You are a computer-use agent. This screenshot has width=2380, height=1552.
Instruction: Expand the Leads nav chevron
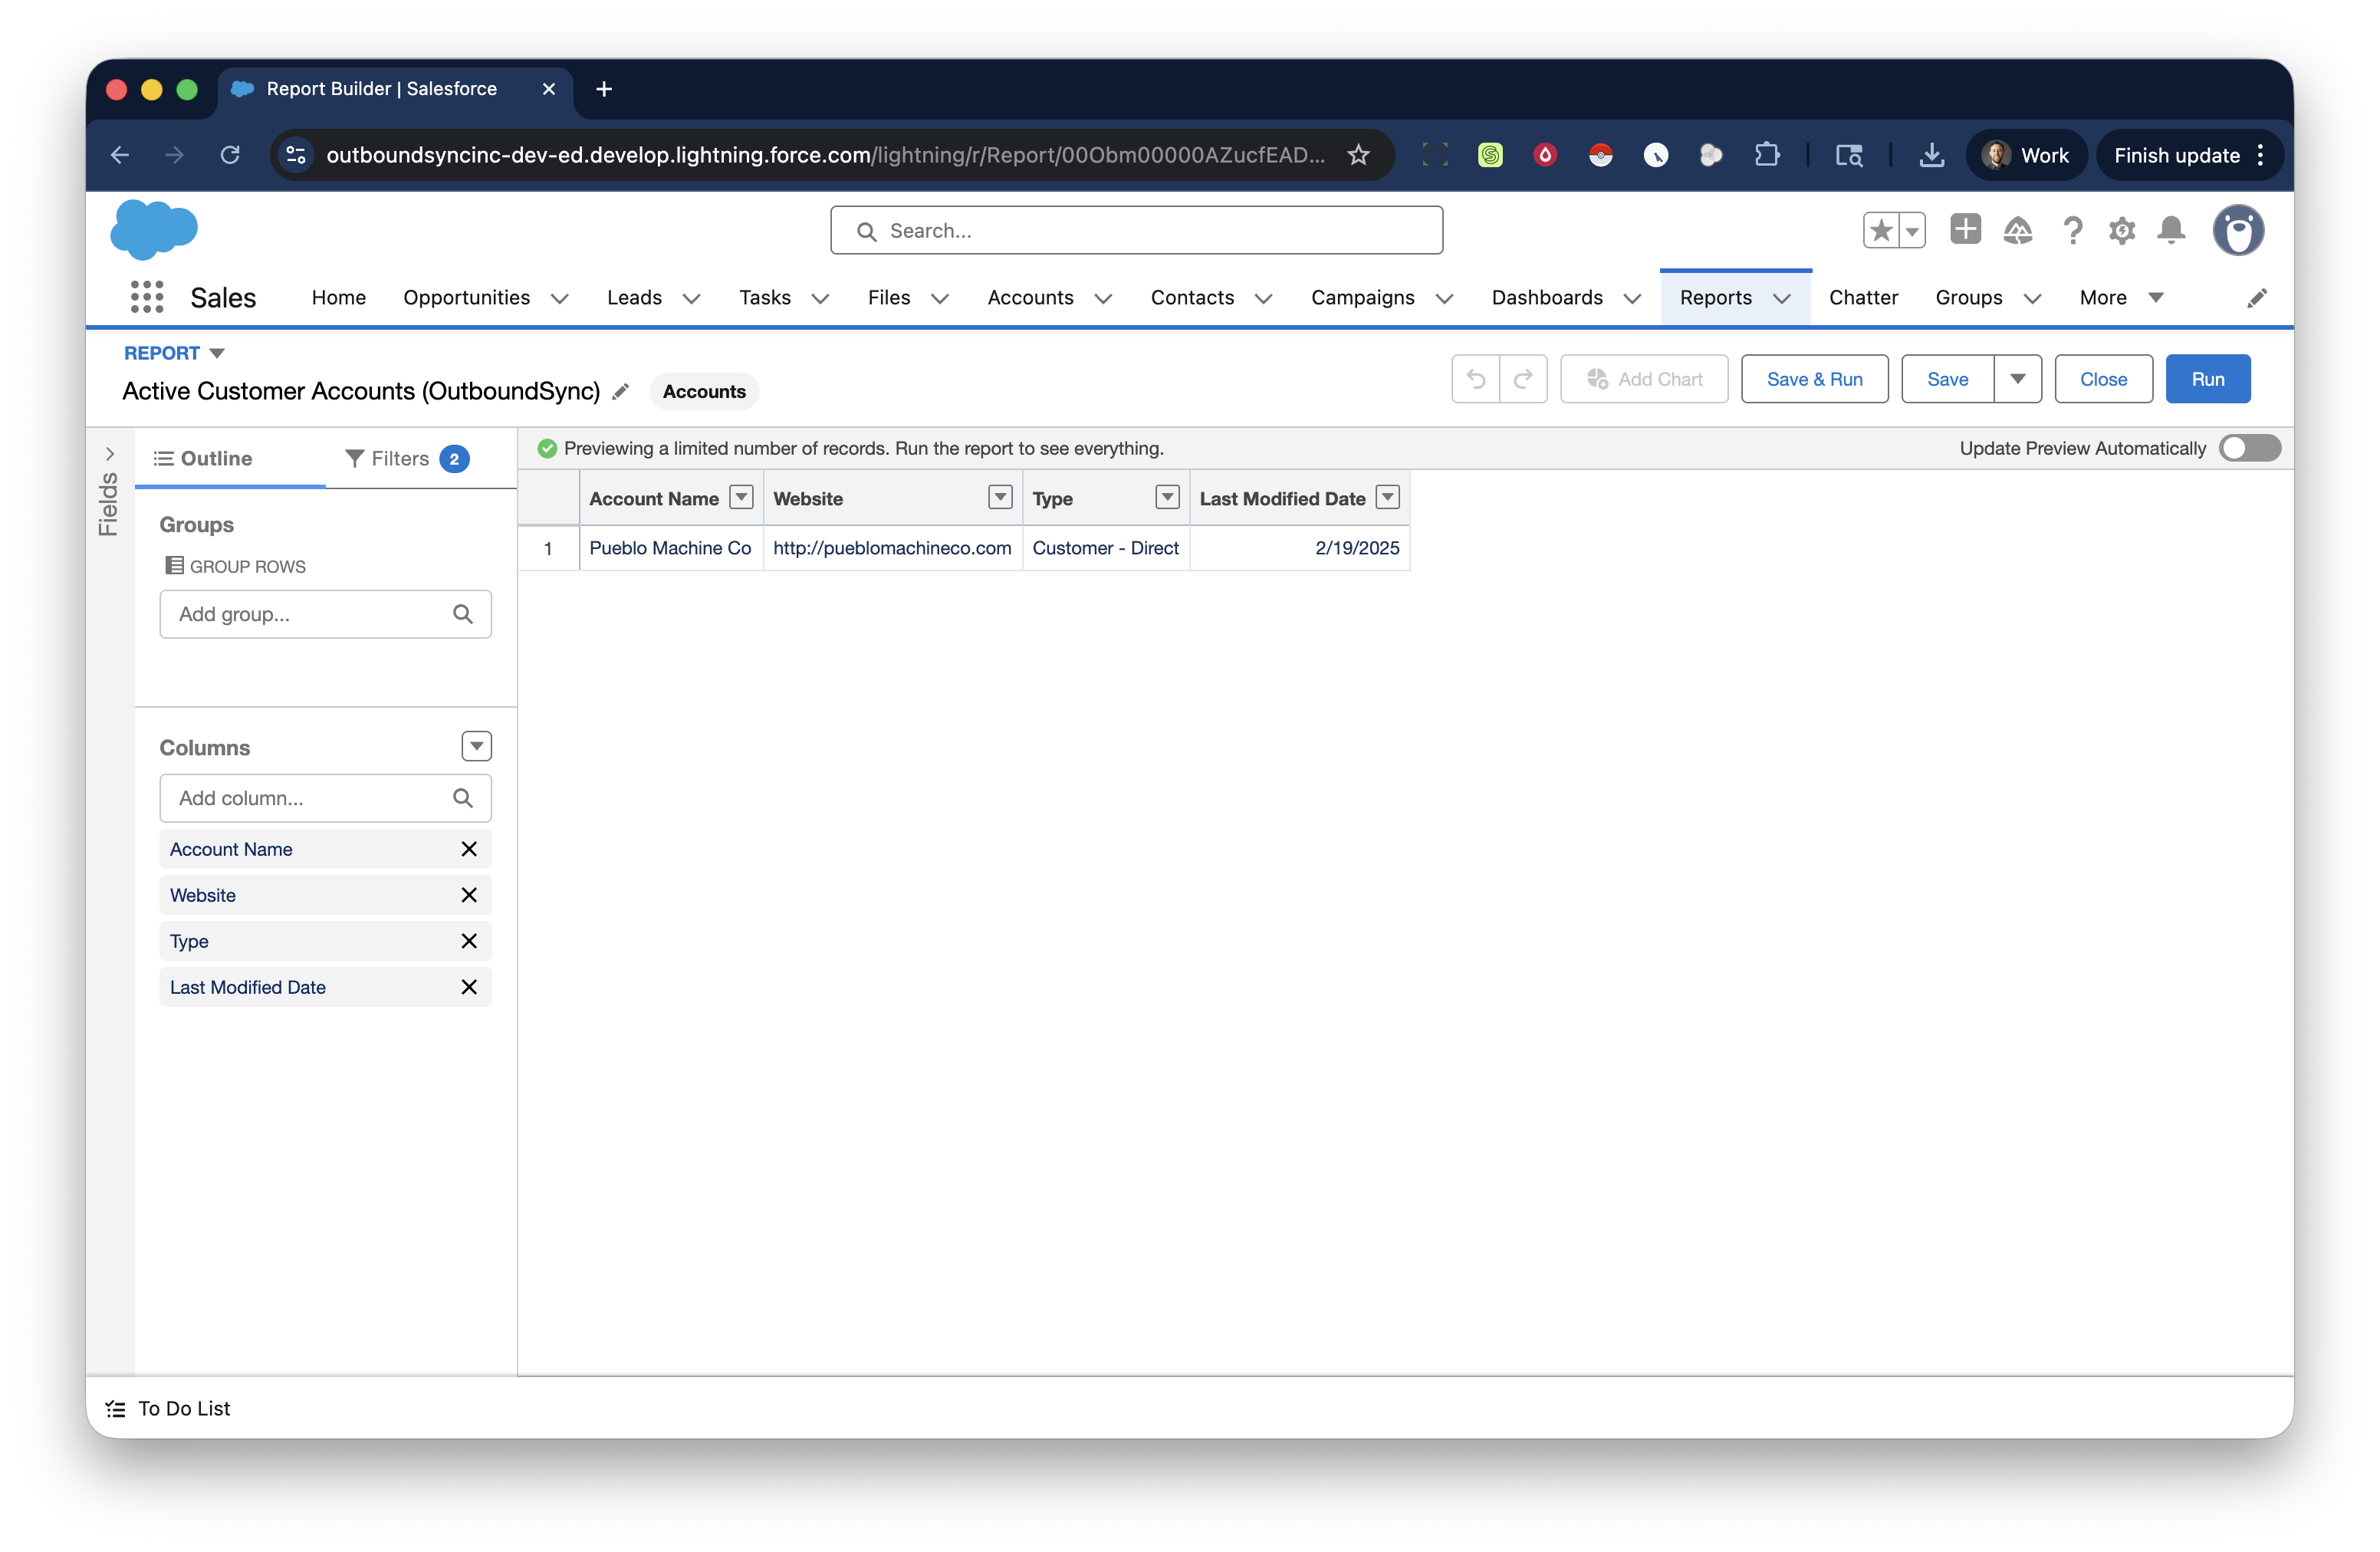pyautogui.click(x=691, y=298)
